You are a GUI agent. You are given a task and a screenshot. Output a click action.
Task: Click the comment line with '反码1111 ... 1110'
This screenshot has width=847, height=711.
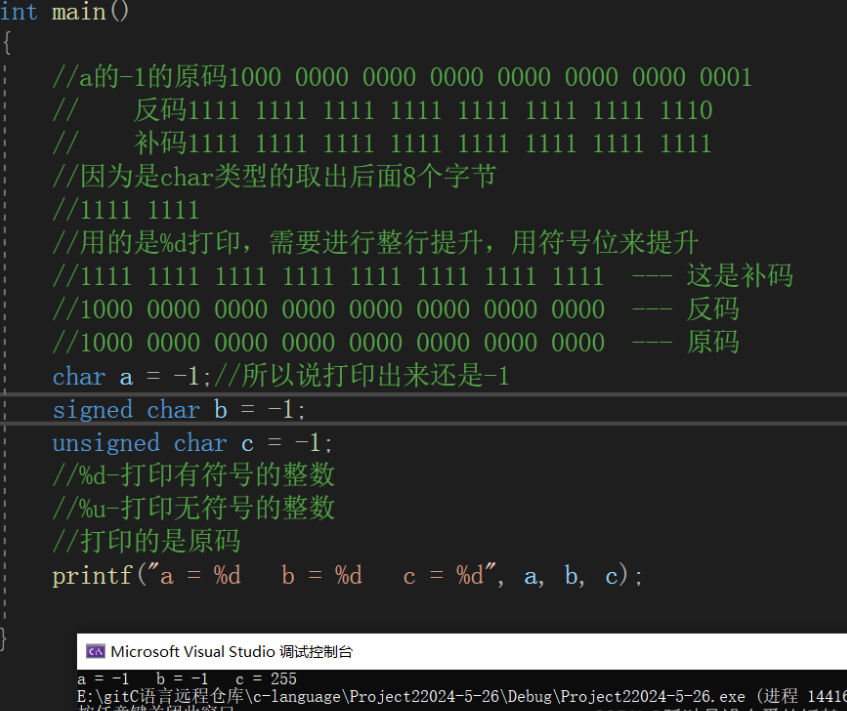click(382, 110)
